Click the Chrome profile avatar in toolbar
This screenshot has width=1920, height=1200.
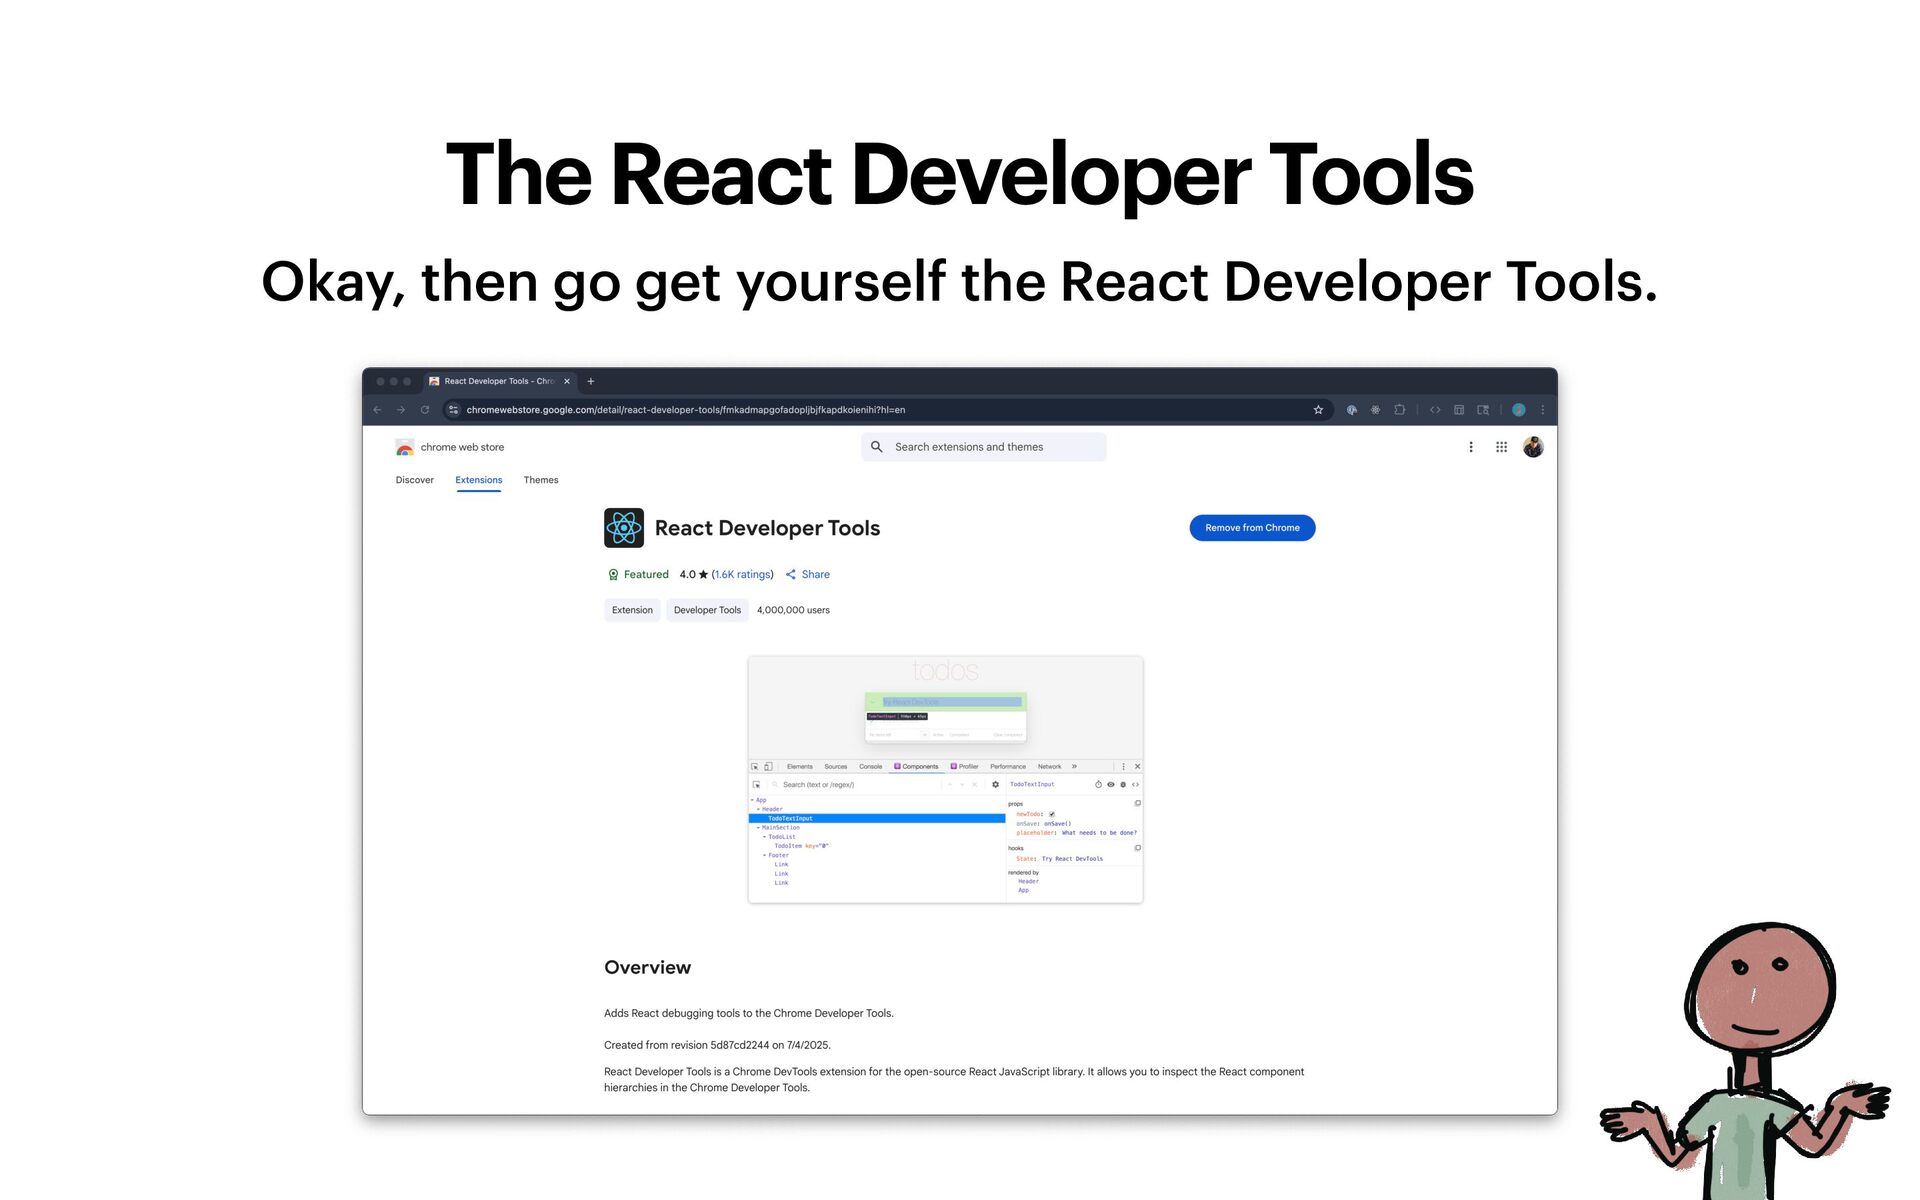pyautogui.click(x=1518, y=410)
